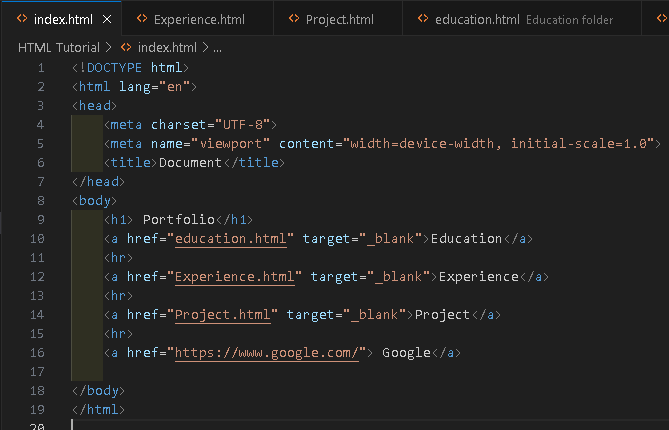This screenshot has height=430, width=669.
Task: Click the opening head tag
Action: 94,105
